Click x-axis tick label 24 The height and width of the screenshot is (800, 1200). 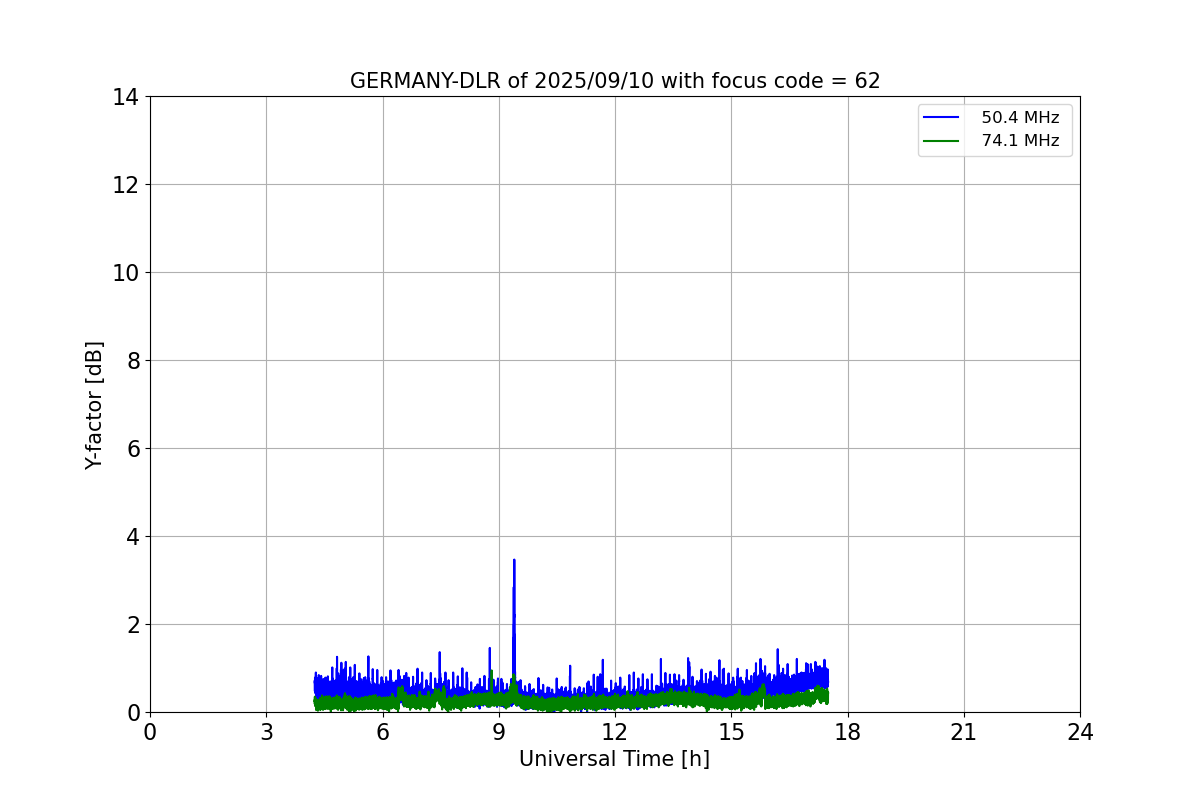pos(1080,732)
